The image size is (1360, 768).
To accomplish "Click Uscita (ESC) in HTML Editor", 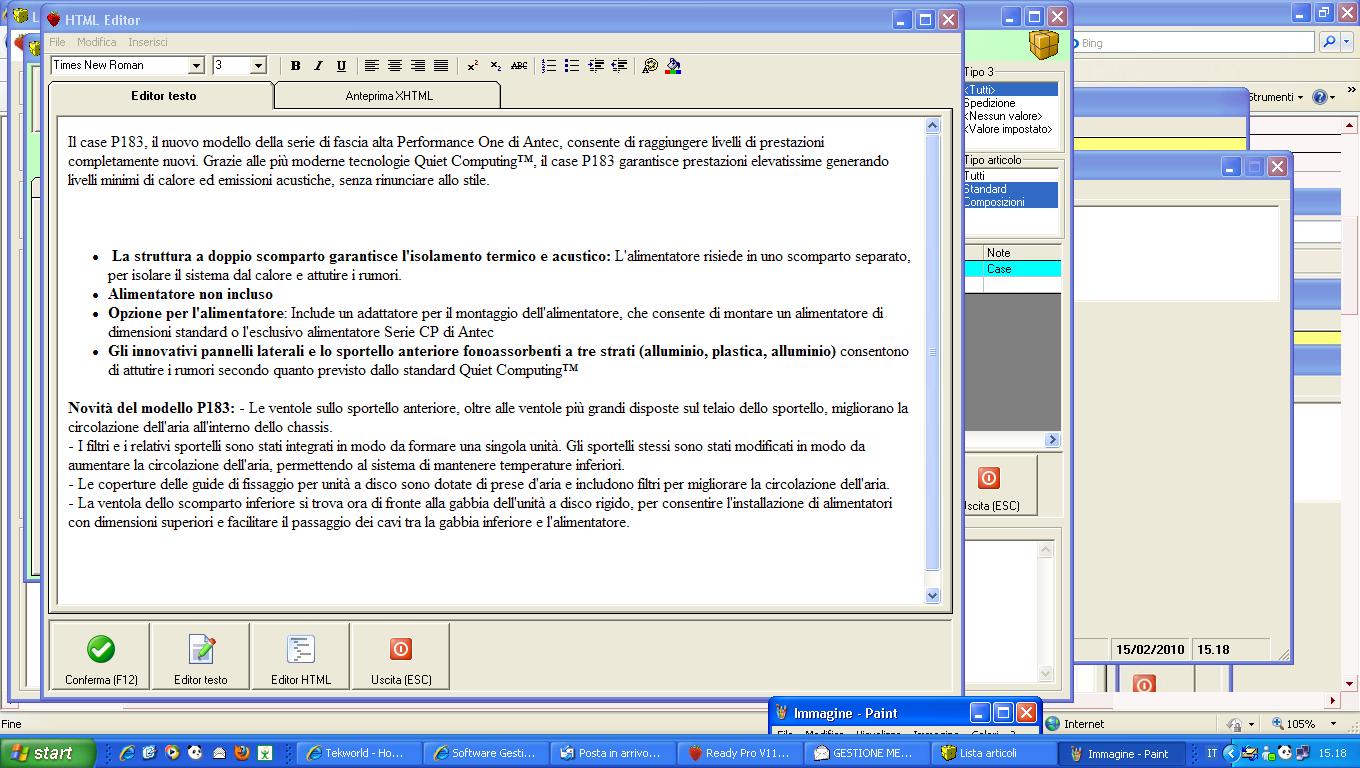I will point(401,657).
